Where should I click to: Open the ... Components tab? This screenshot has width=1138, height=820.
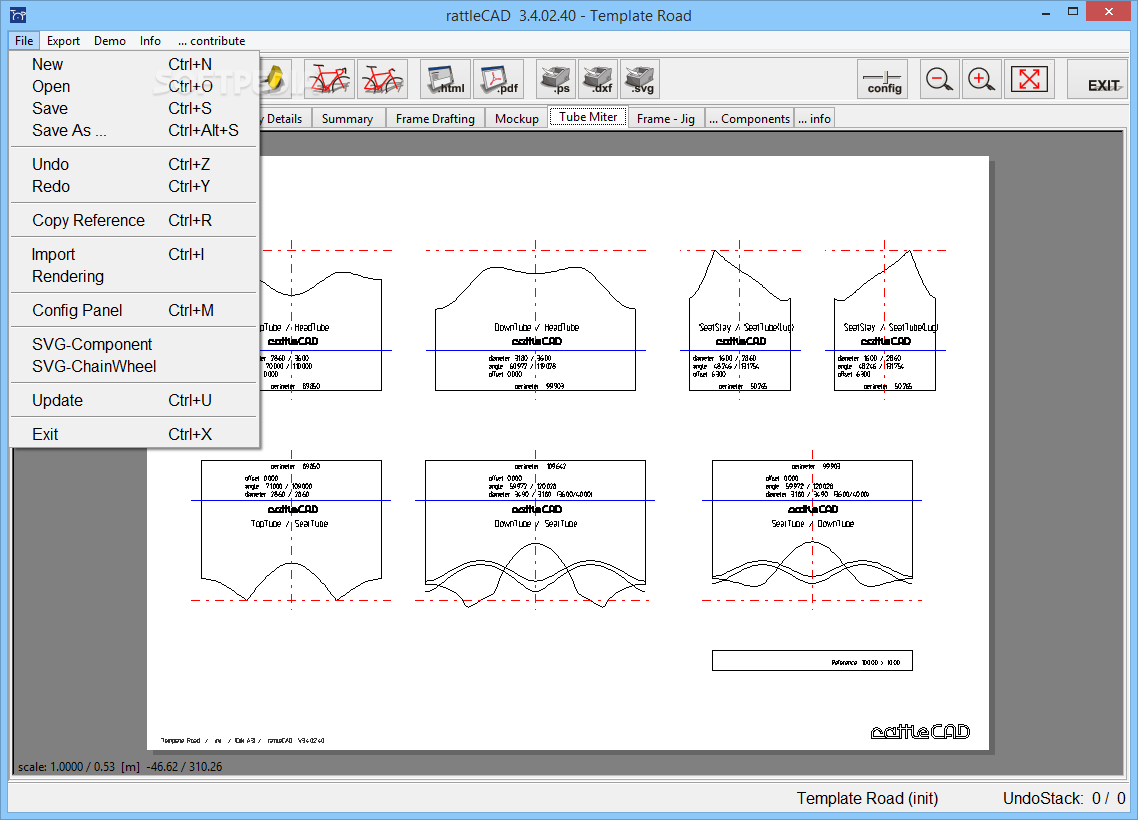click(749, 118)
